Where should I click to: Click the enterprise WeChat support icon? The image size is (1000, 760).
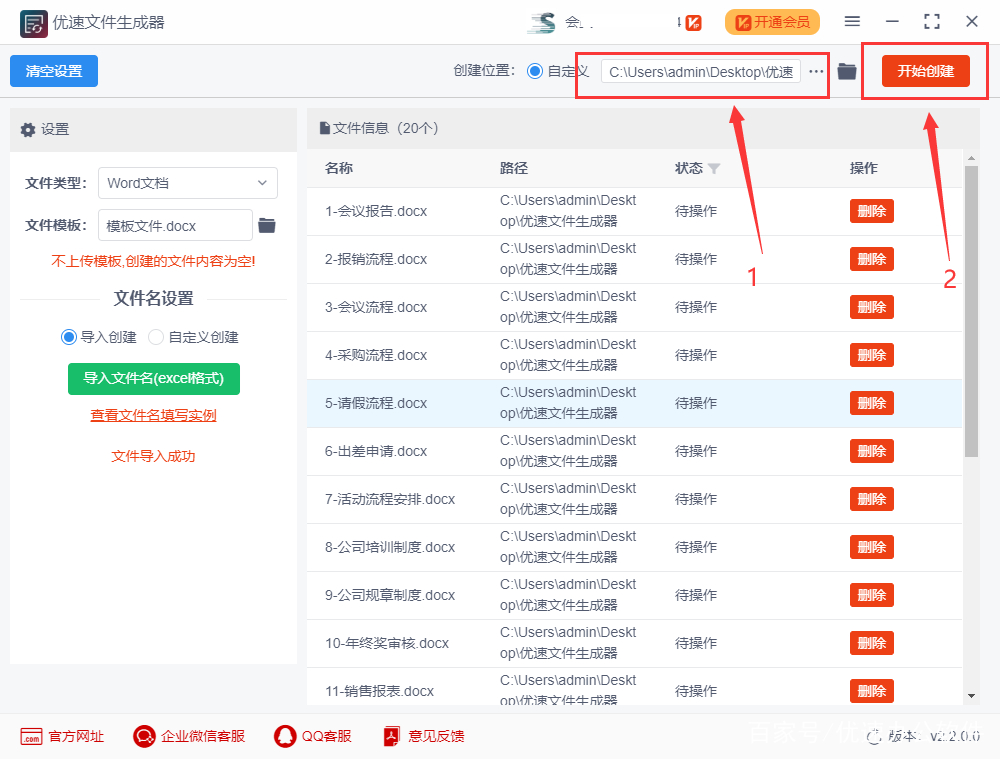pyautogui.click(x=144, y=736)
